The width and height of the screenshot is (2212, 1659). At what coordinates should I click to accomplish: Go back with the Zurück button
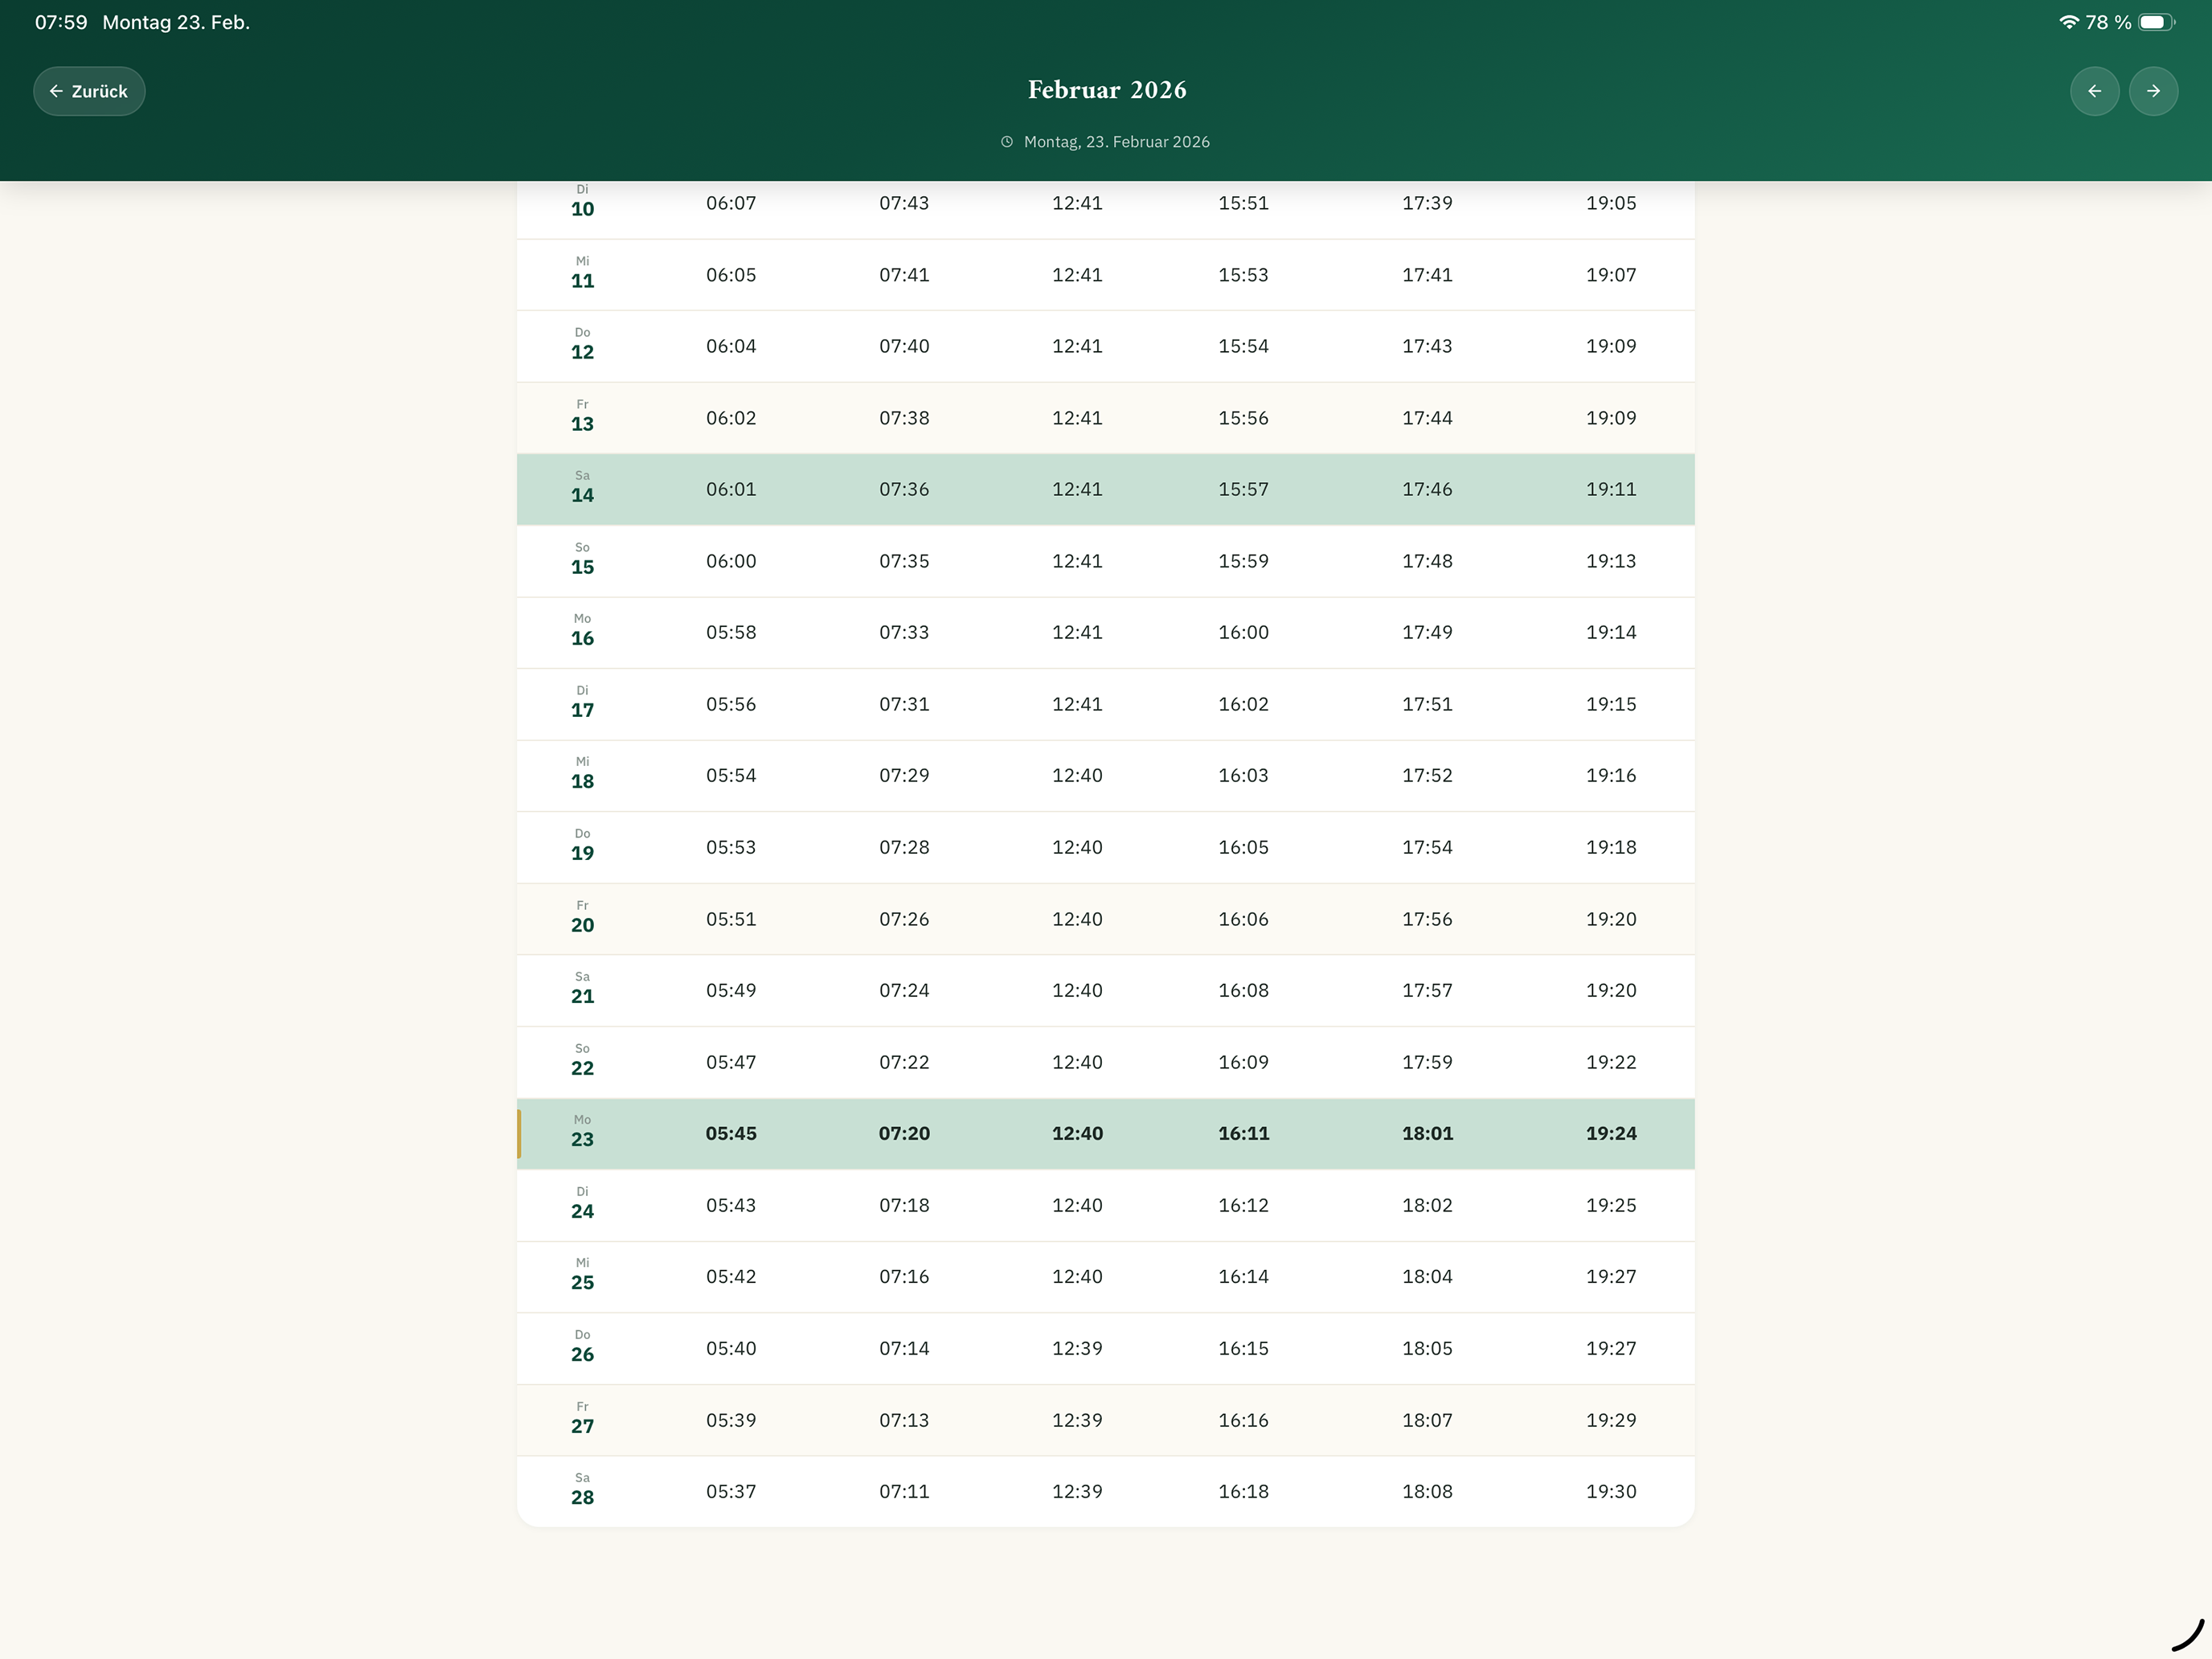(x=89, y=91)
